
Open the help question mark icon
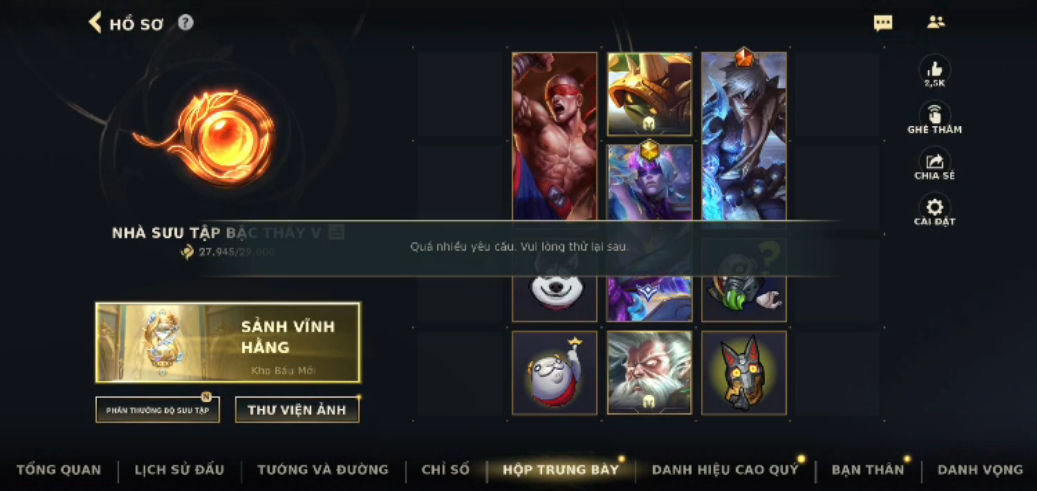tap(186, 23)
